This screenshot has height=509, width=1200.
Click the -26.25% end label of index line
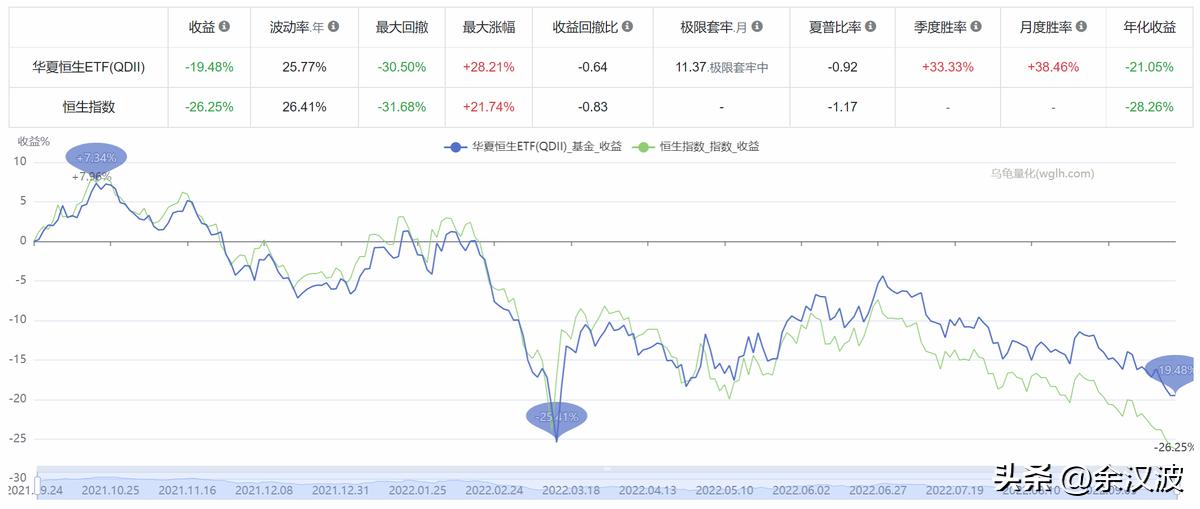[1174, 448]
